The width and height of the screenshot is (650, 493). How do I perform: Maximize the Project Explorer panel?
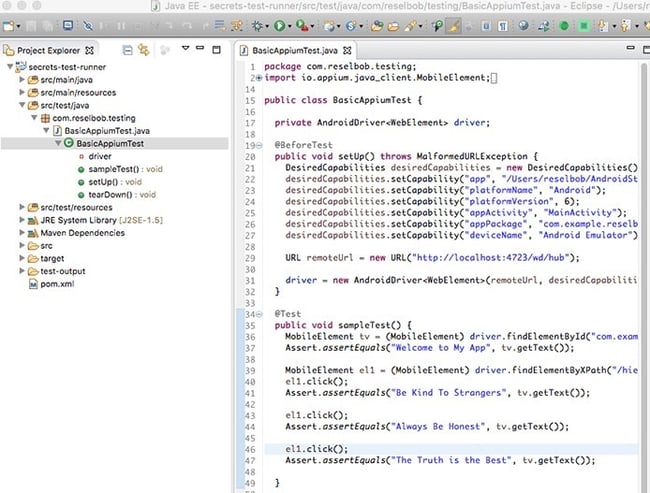pos(216,50)
